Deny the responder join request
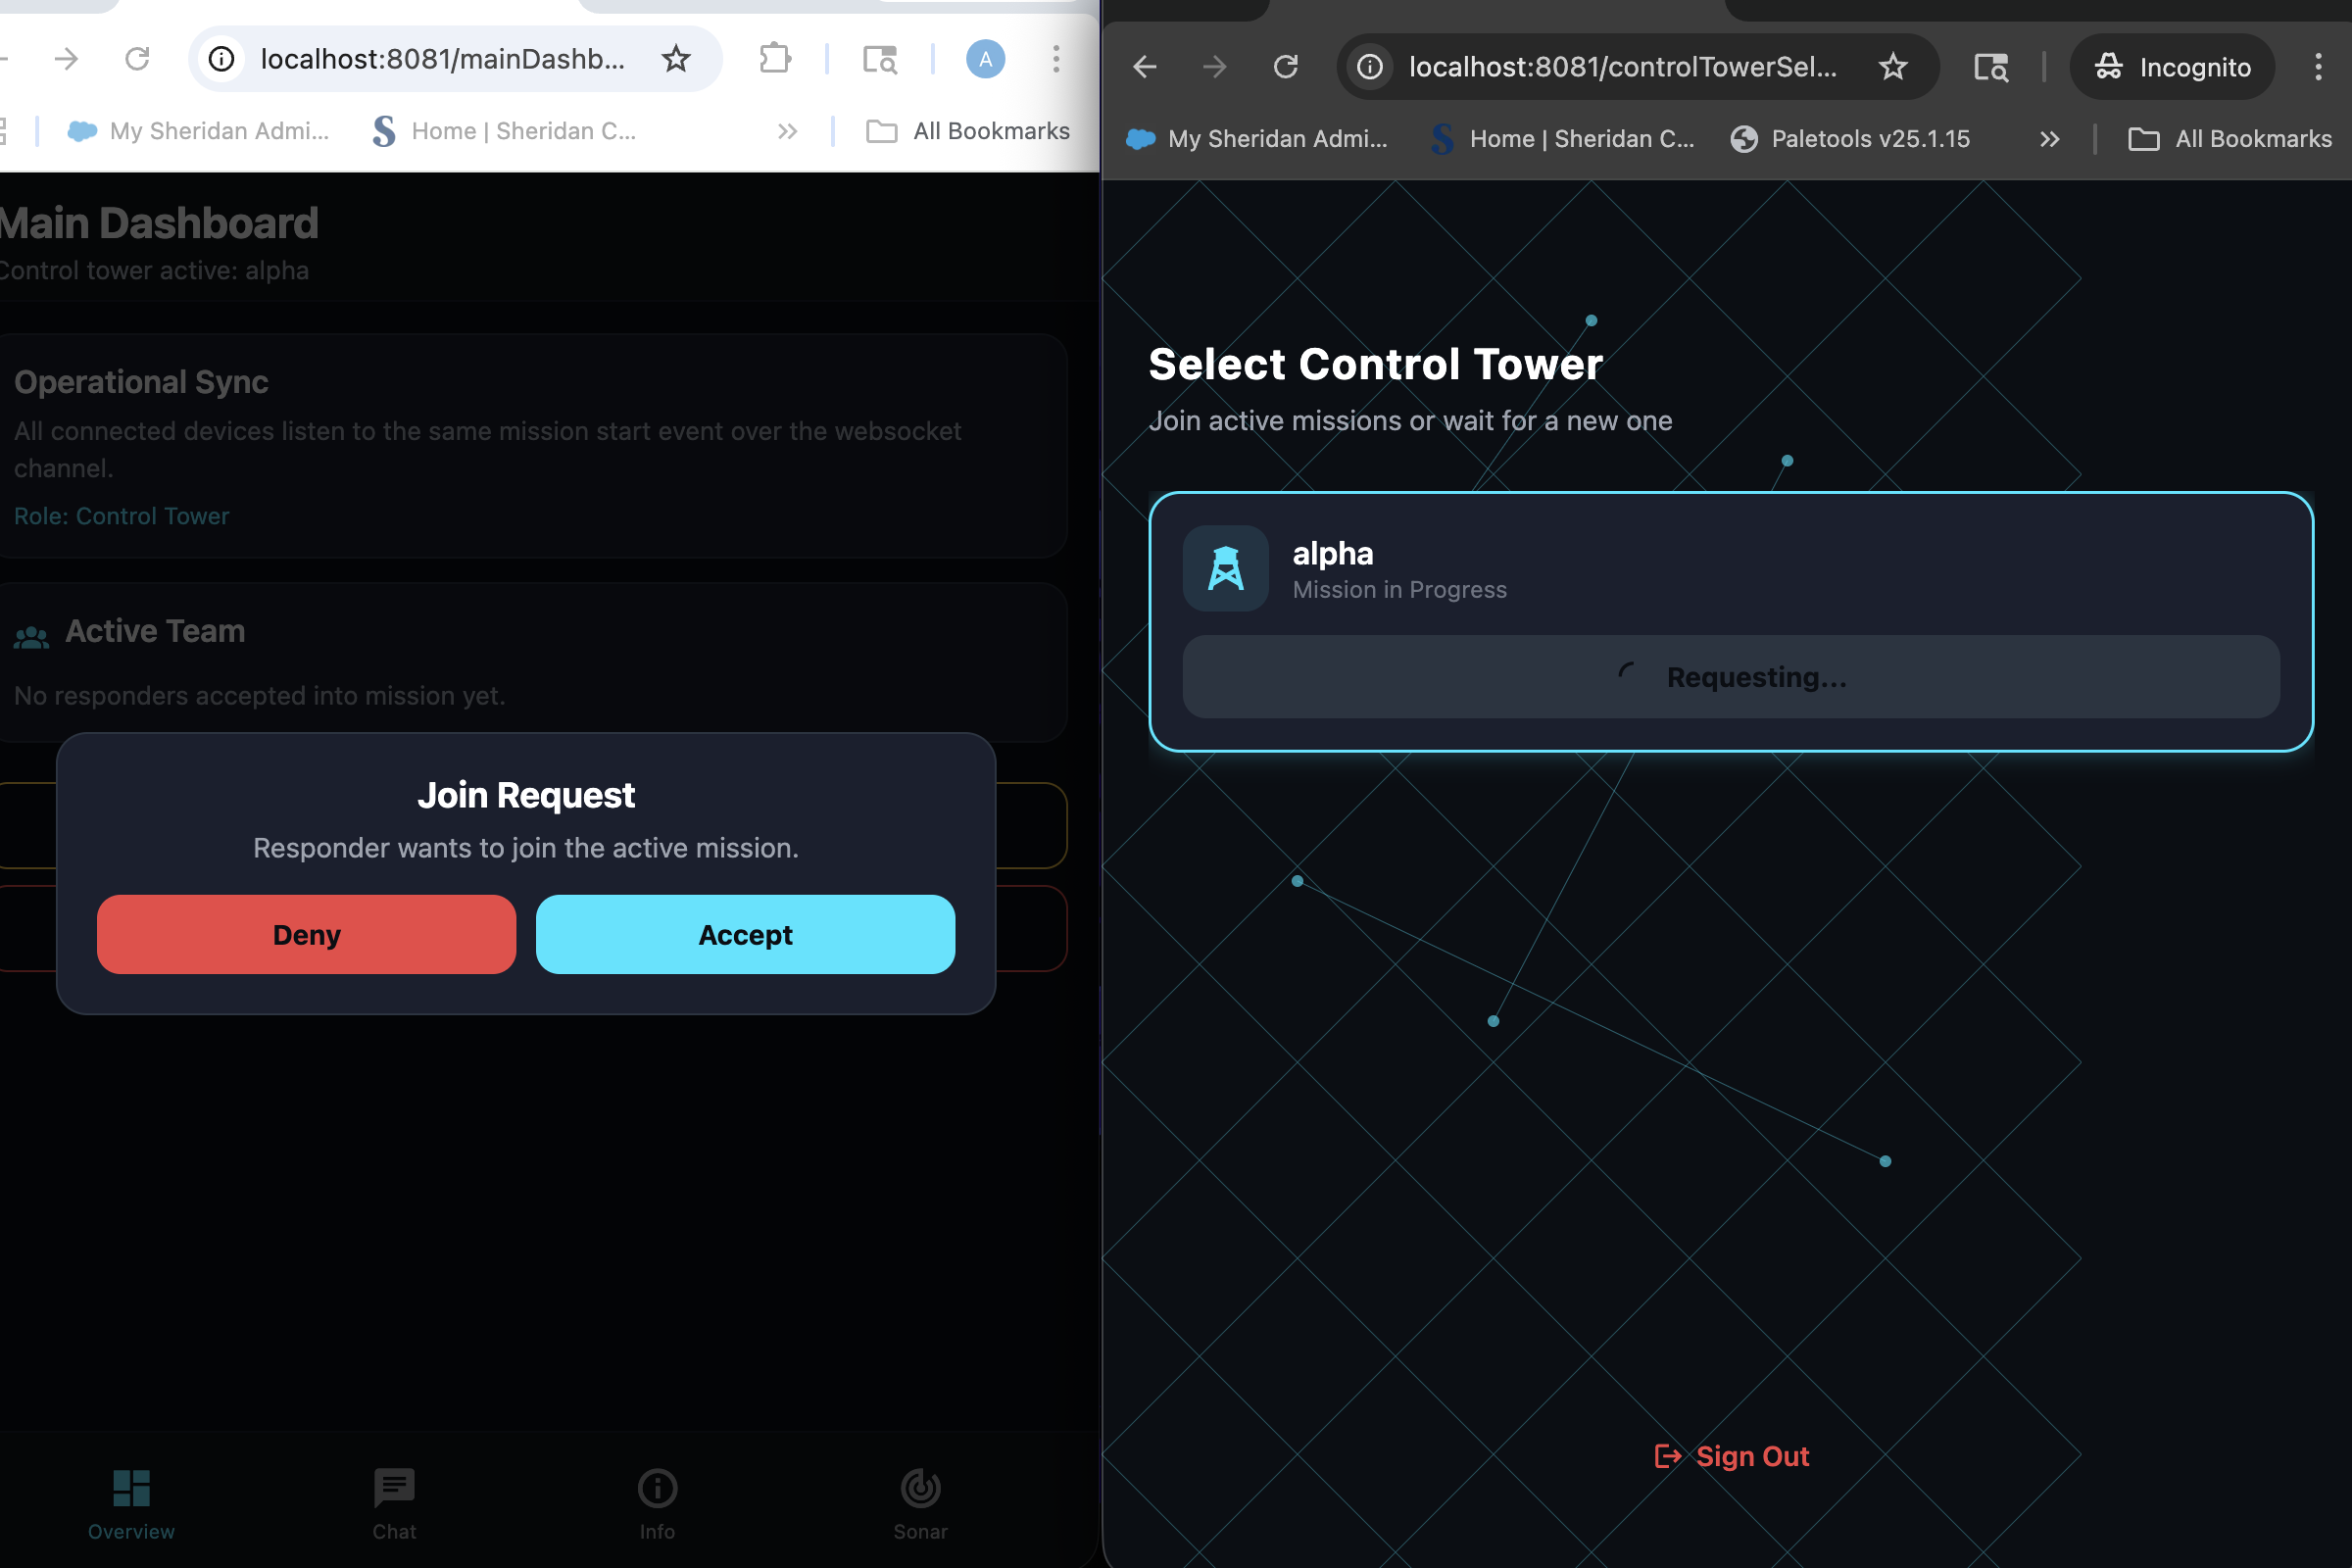 tap(306, 934)
